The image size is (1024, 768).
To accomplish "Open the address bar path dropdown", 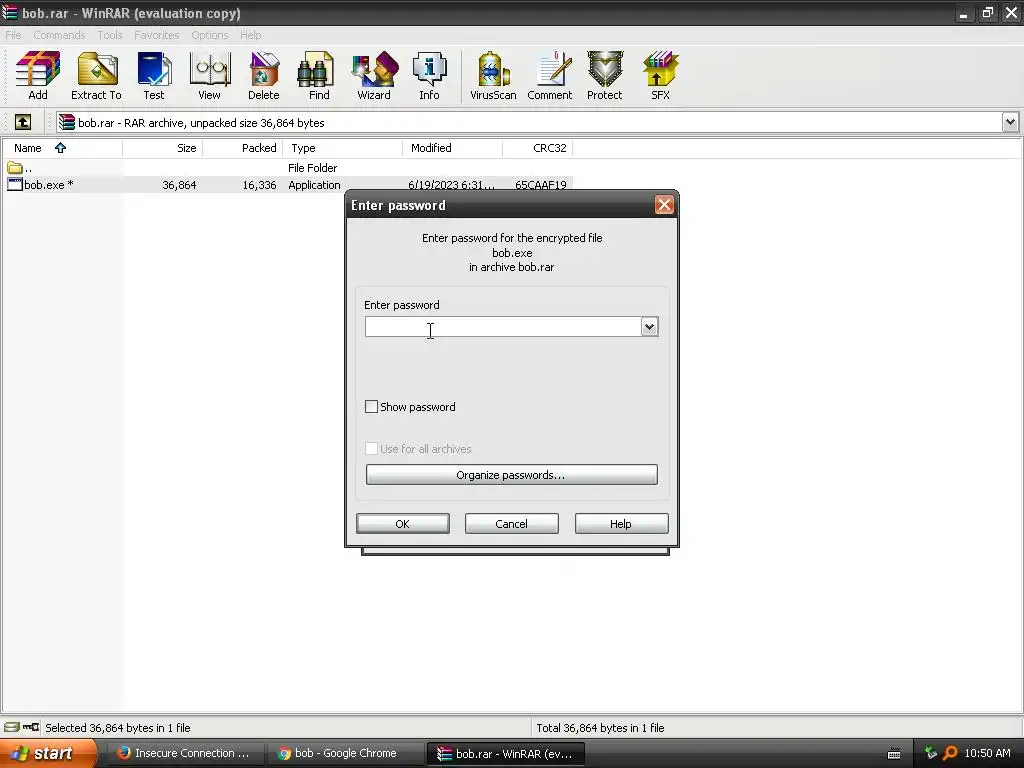I will (1010, 122).
